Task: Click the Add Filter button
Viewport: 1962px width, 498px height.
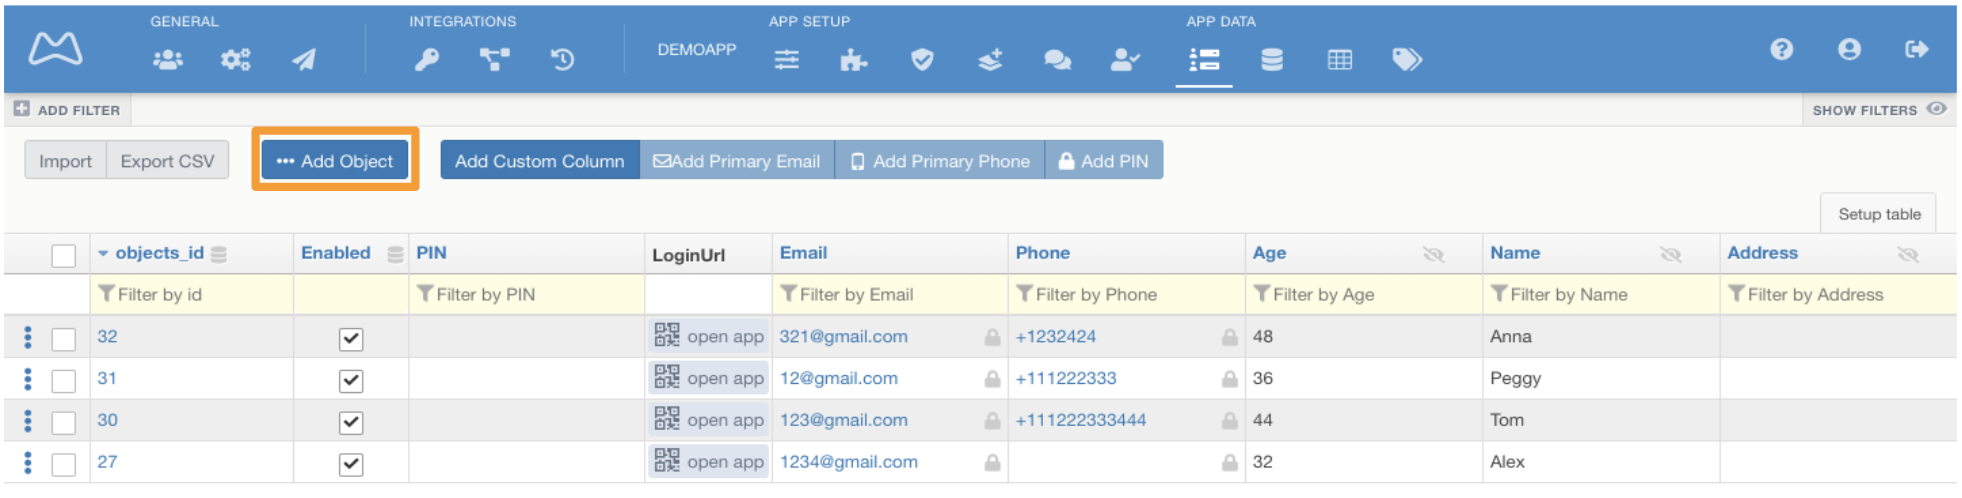Action: click(67, 110)
